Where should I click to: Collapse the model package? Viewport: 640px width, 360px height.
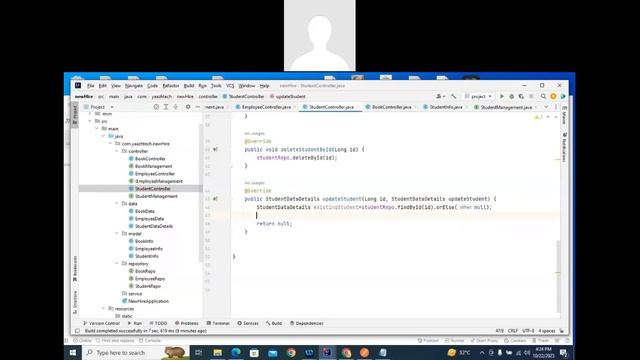[x=117, y=233]
